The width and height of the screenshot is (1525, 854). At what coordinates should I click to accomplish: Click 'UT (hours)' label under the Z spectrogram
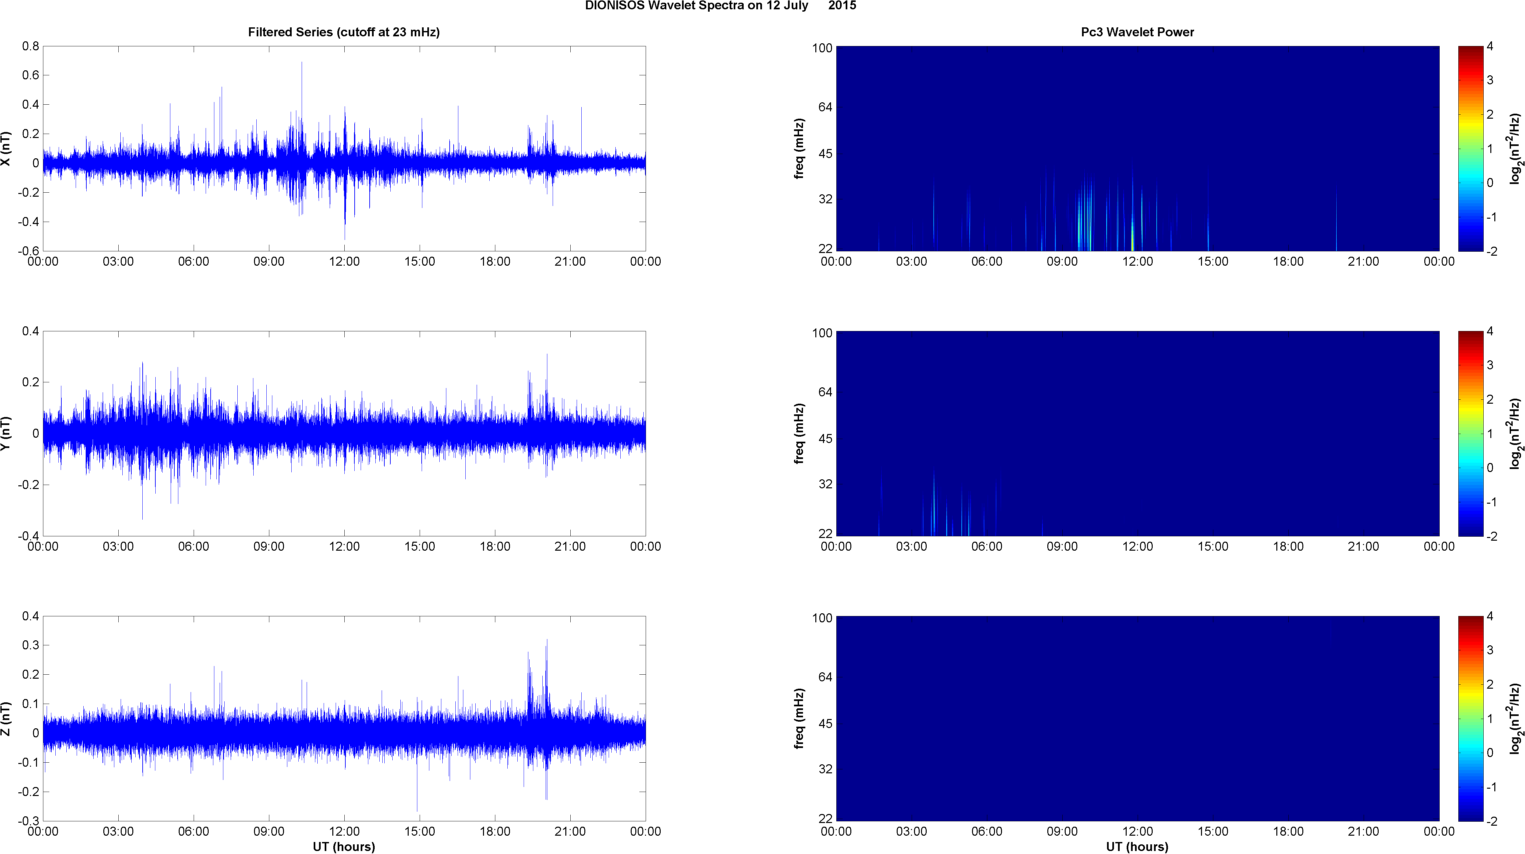1137,846
